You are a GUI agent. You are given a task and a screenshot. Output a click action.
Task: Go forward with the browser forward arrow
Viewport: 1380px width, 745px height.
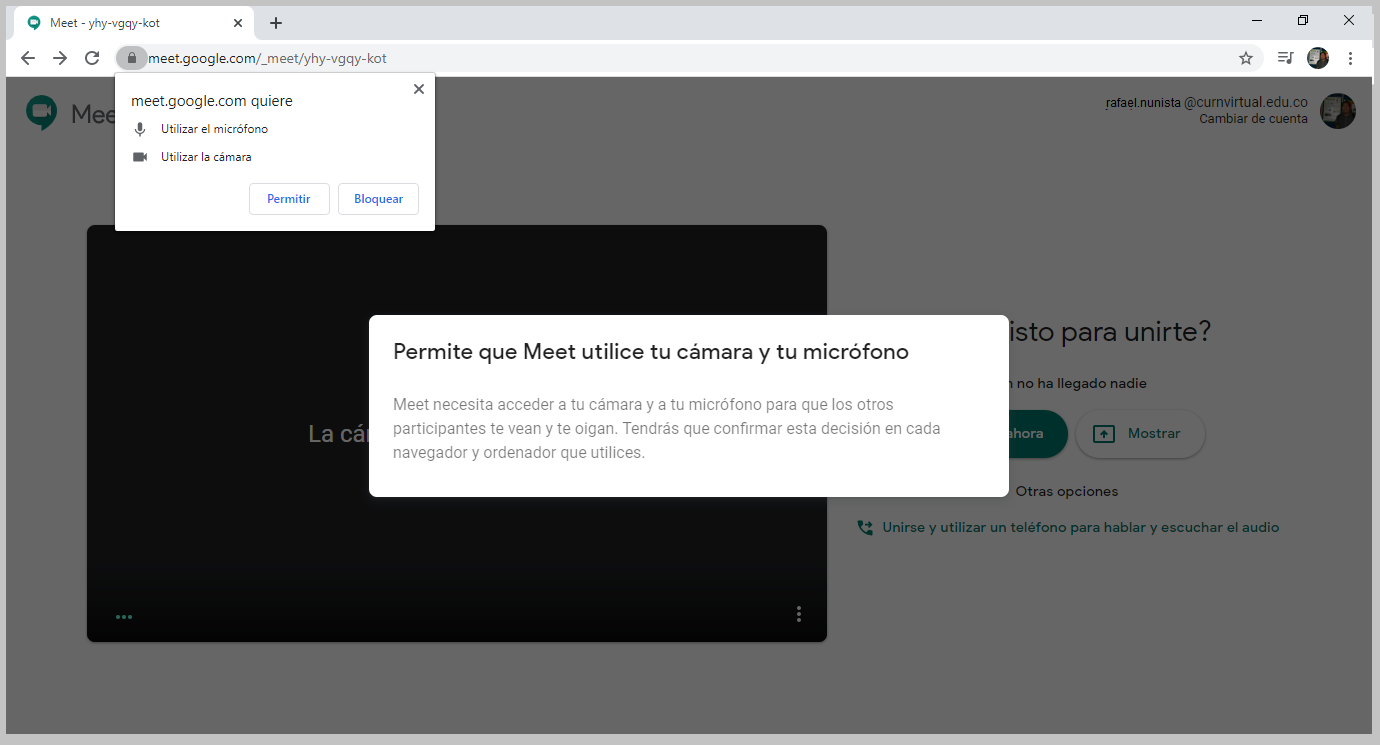click(x=60, y=58)
